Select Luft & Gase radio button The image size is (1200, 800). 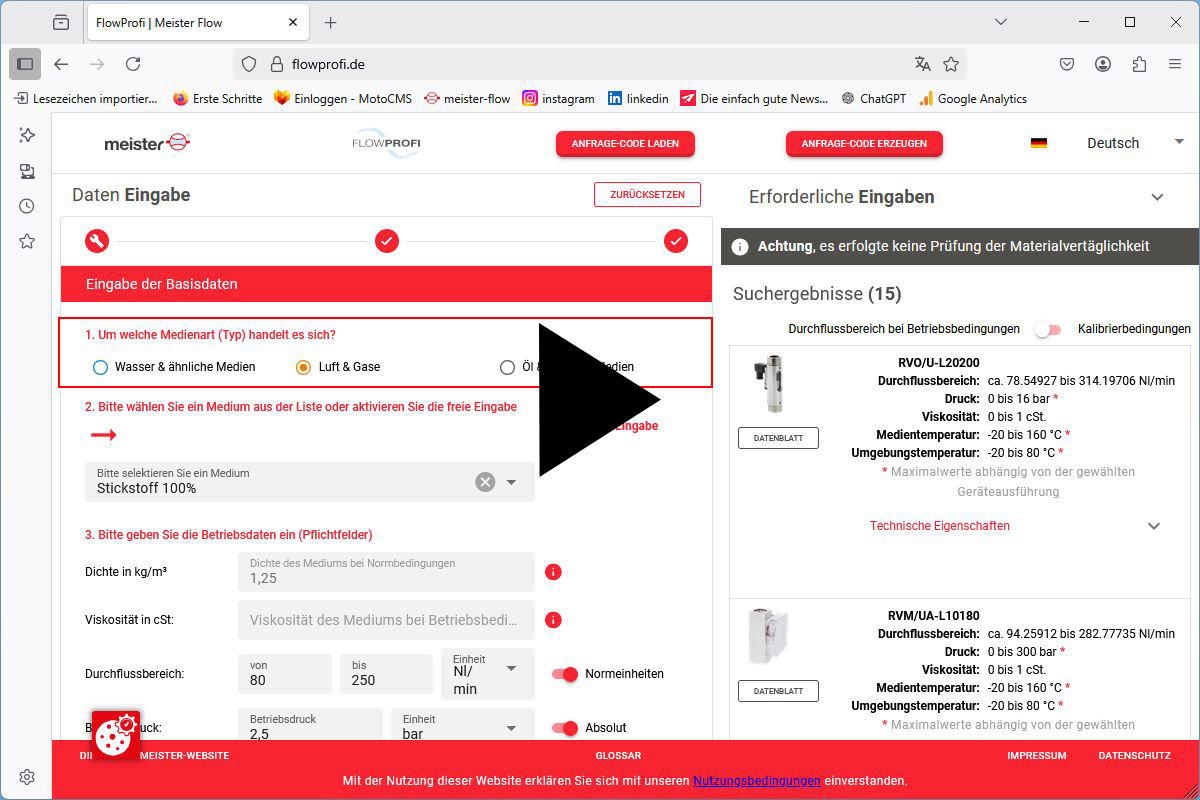tap(304, 367)
